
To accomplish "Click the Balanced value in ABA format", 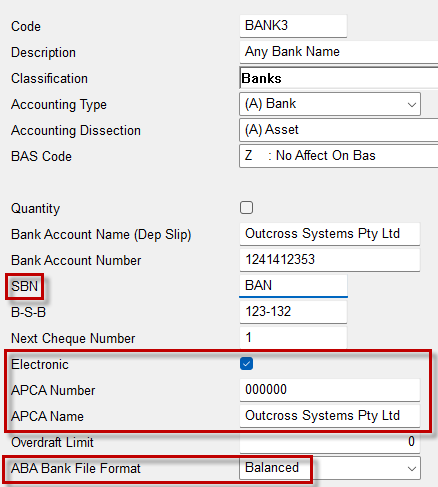I will 272,468.
